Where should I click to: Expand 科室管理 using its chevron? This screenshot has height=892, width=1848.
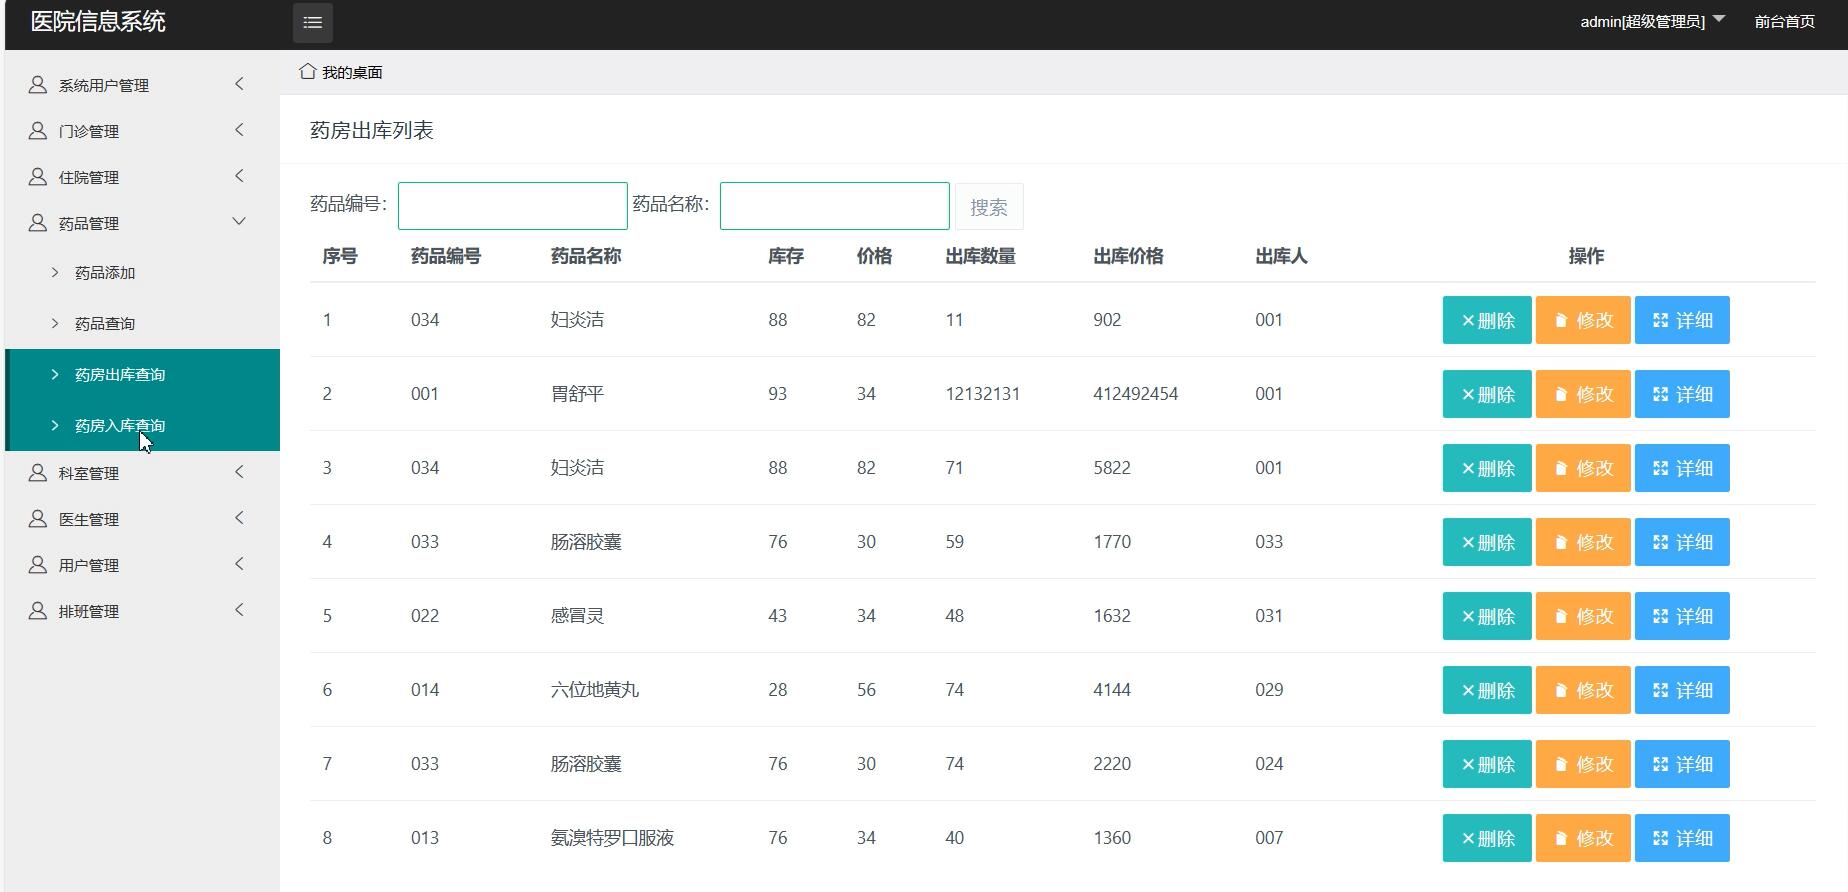pyautogui.click(x=239, y=472)
